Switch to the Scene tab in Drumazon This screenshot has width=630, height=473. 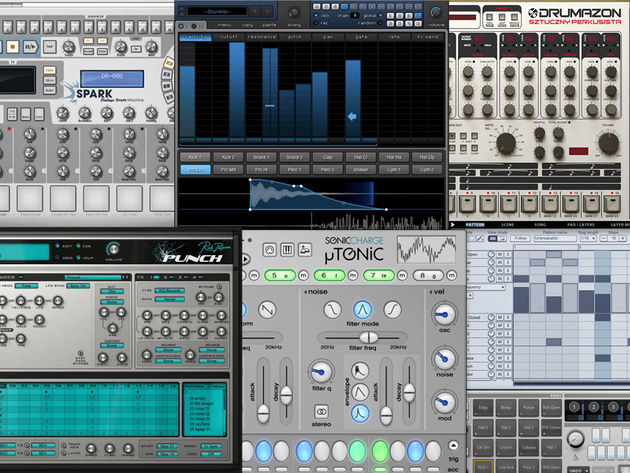pyautogui.click(x=508, y=225)
